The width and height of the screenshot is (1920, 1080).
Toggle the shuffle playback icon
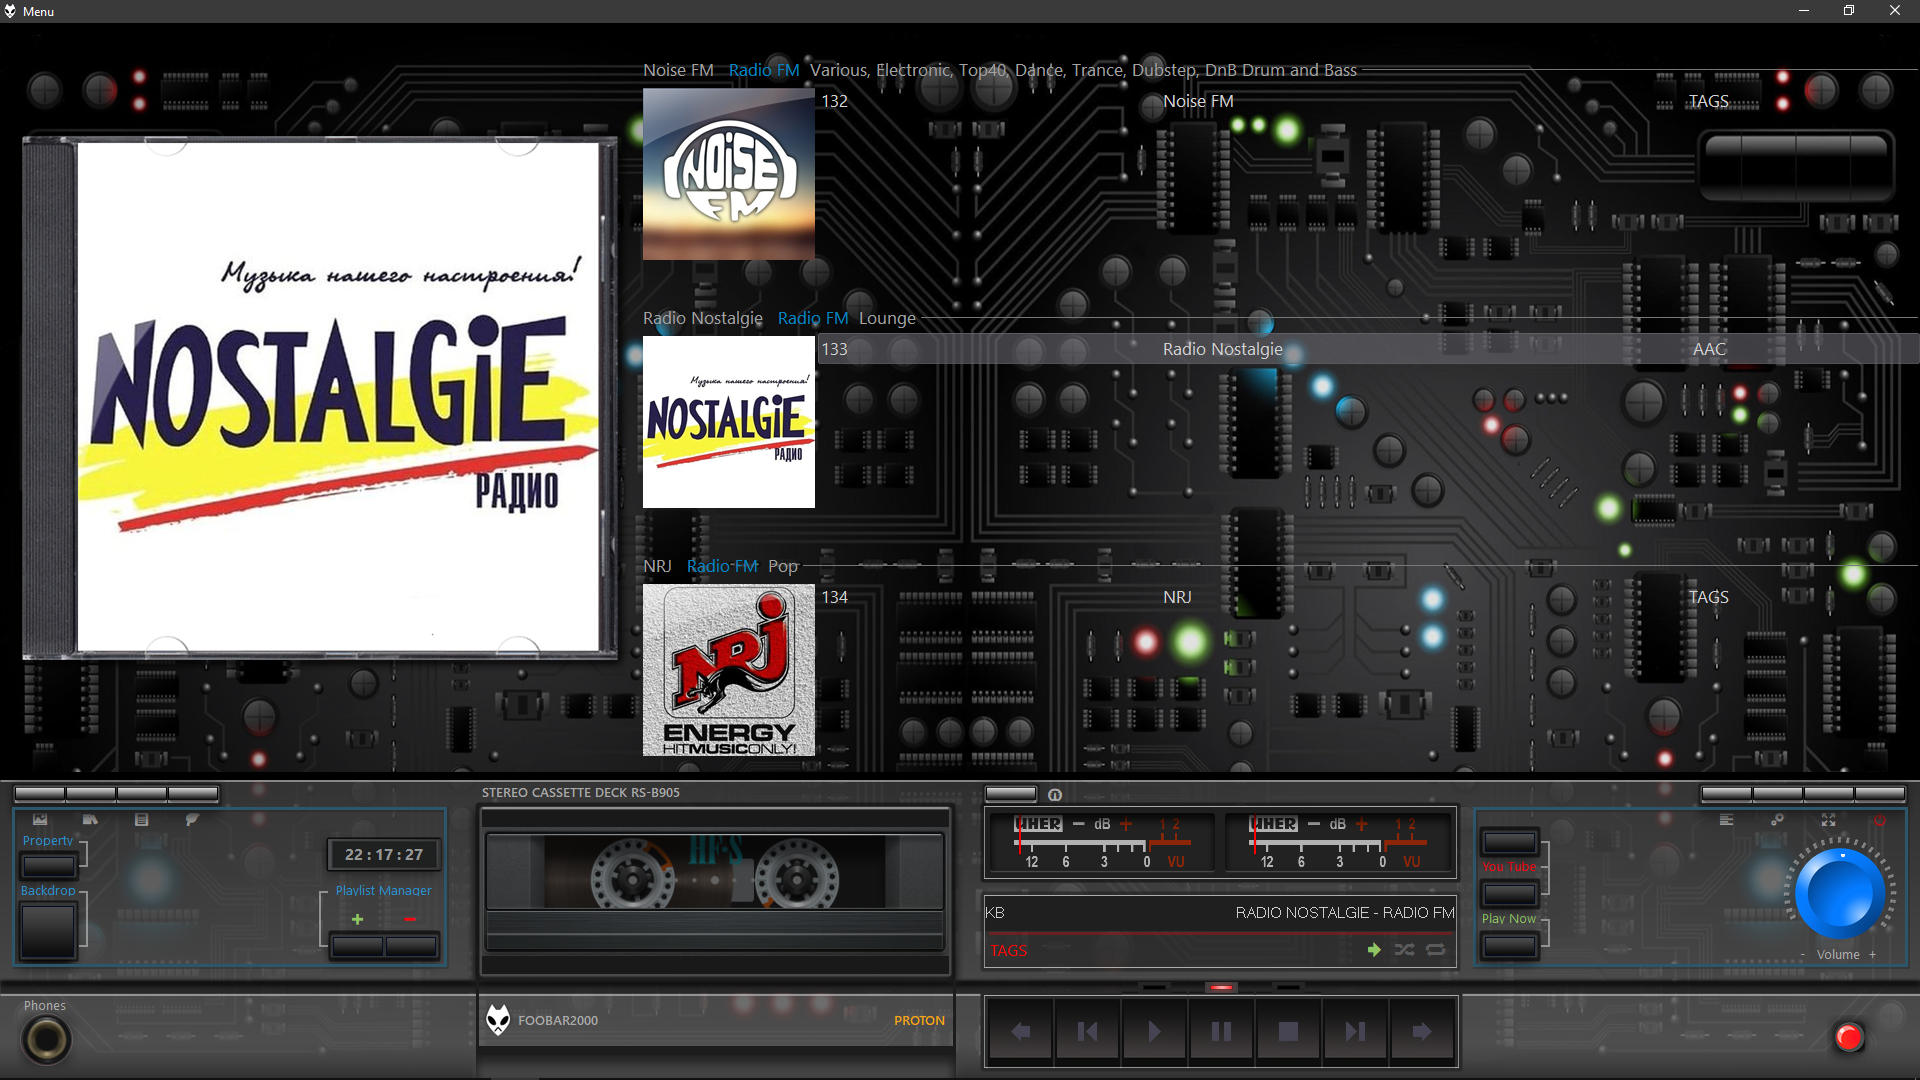click(1404, 950)
